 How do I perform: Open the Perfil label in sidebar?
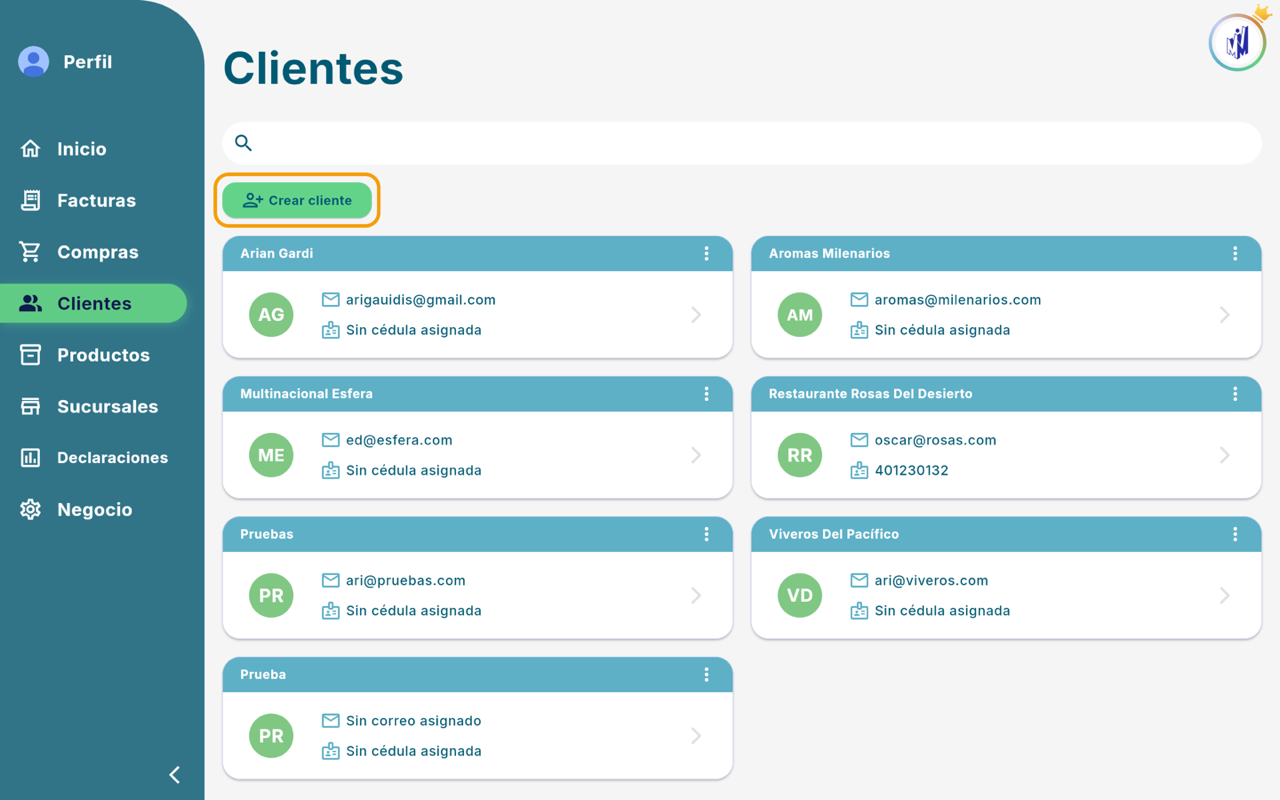[88, 62]
